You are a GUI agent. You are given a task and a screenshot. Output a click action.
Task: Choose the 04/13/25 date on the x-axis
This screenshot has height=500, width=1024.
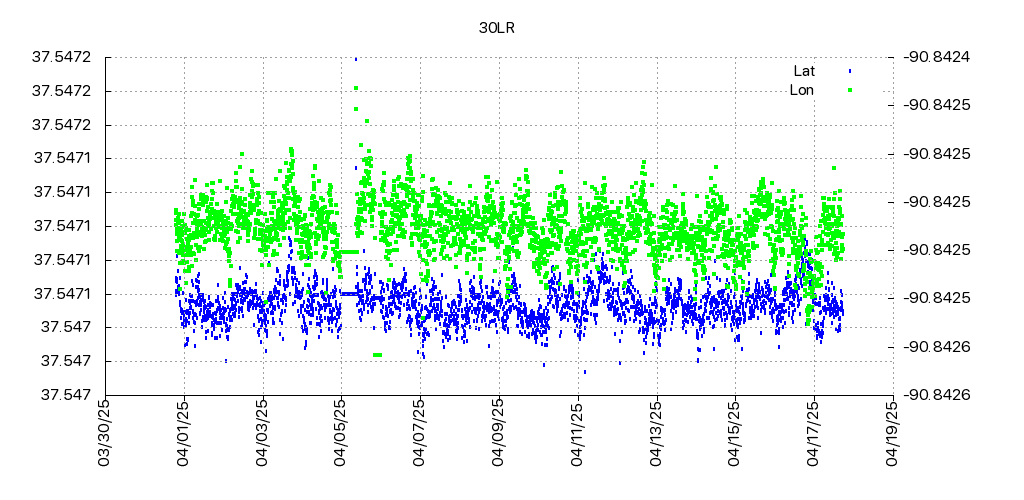pyautogui.click(x=657, y=433)
